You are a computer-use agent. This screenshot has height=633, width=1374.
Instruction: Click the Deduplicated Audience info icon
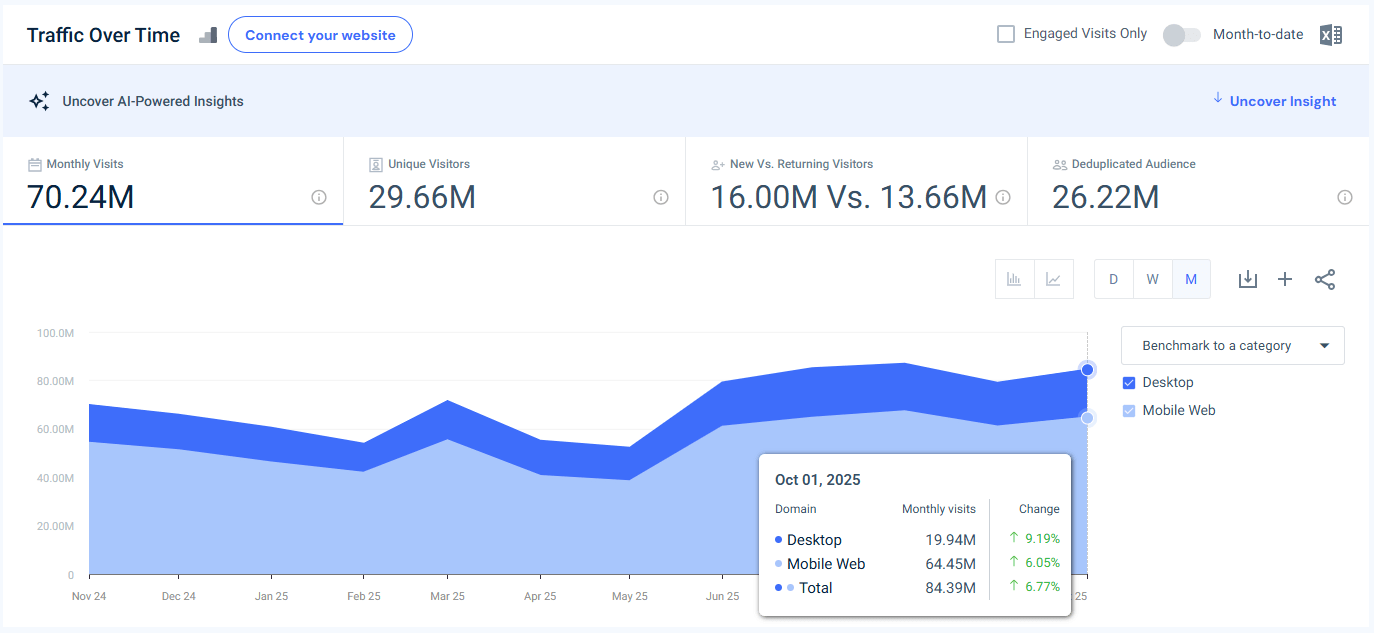point(1345,197)
